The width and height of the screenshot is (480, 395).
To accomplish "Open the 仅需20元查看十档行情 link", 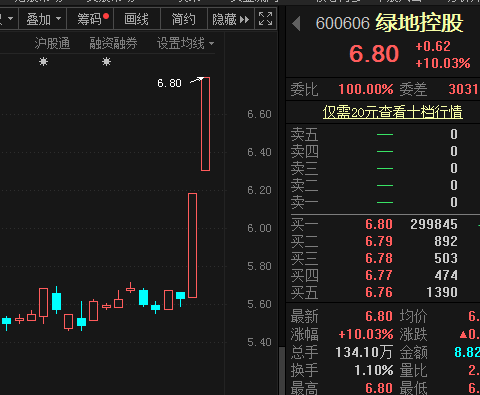I will pos(392,112).
